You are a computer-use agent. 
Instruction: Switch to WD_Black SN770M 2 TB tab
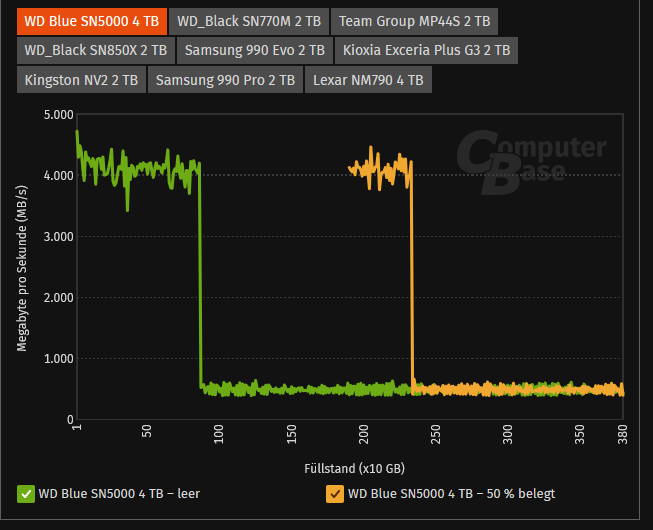pos(249,21)
